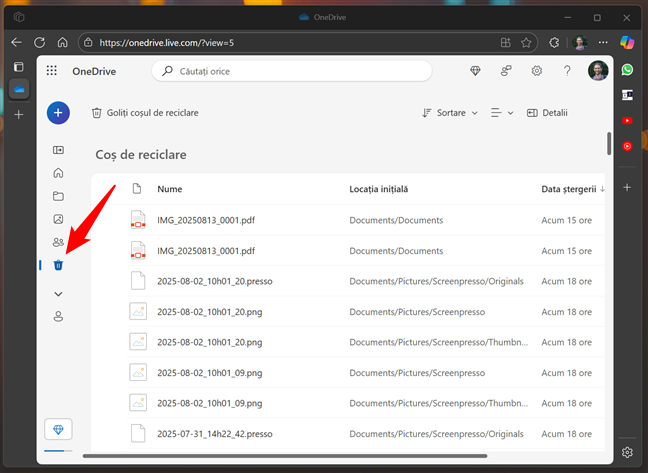Open browser sidebar settings gear at bottom
The height and width of the screenshot is (473, 648).
click(627, 452)
